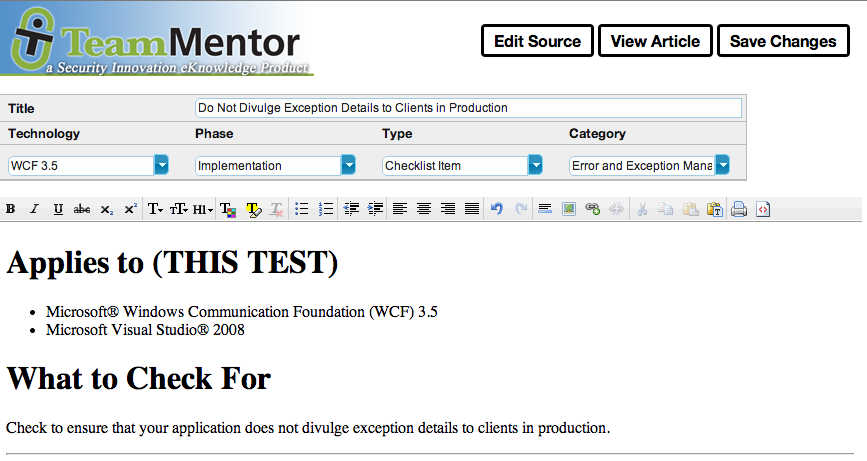The image size is (867, 461).
Task: Click the undo arrow icon
Action: click(497, 209)
